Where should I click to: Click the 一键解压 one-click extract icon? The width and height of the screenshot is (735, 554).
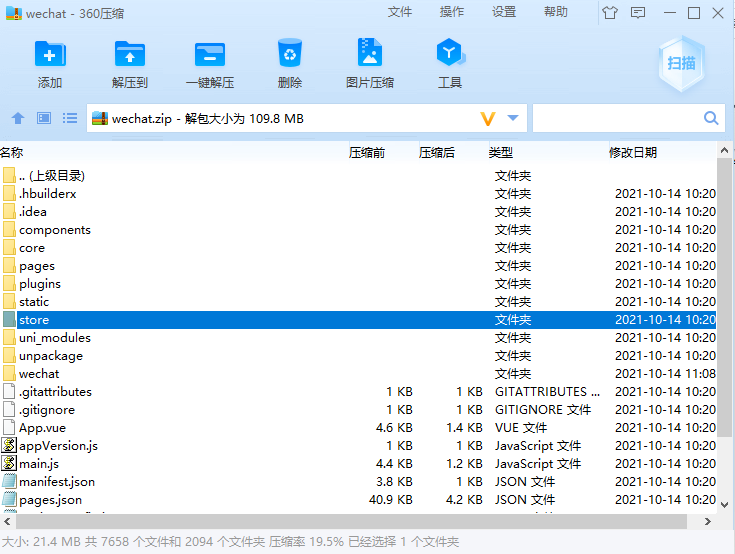[210, 63]
